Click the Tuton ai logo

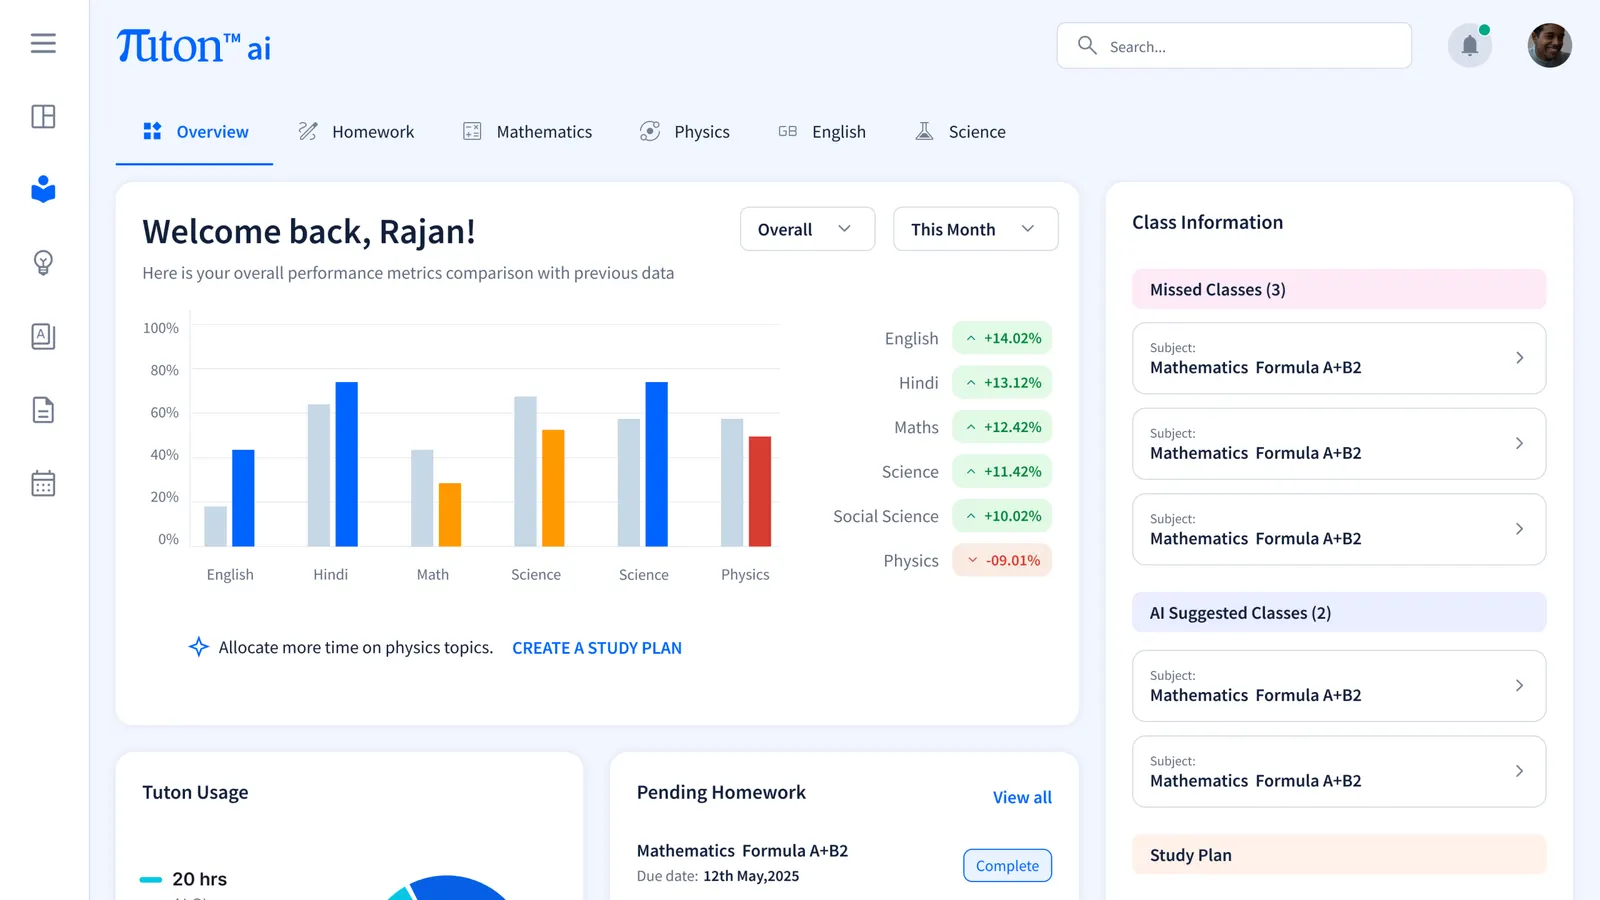point(194,46)
